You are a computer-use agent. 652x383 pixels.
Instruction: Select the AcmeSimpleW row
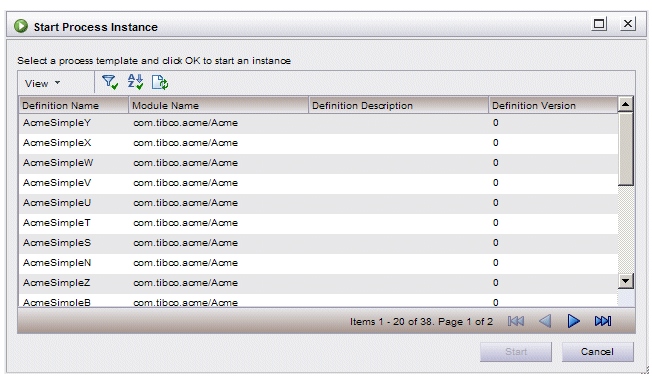pyautogui.click(x=318, y=163)
